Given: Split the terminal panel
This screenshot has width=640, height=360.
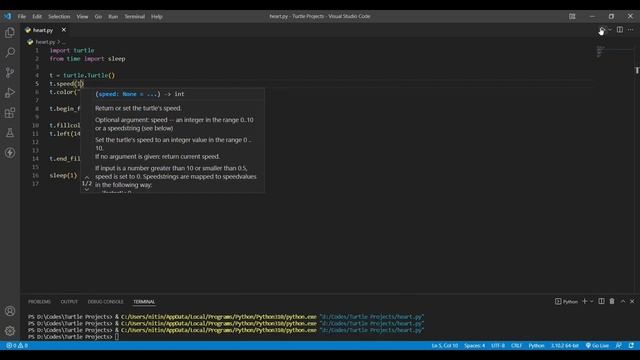Looking at the screenshot, I should pos(601,301).
